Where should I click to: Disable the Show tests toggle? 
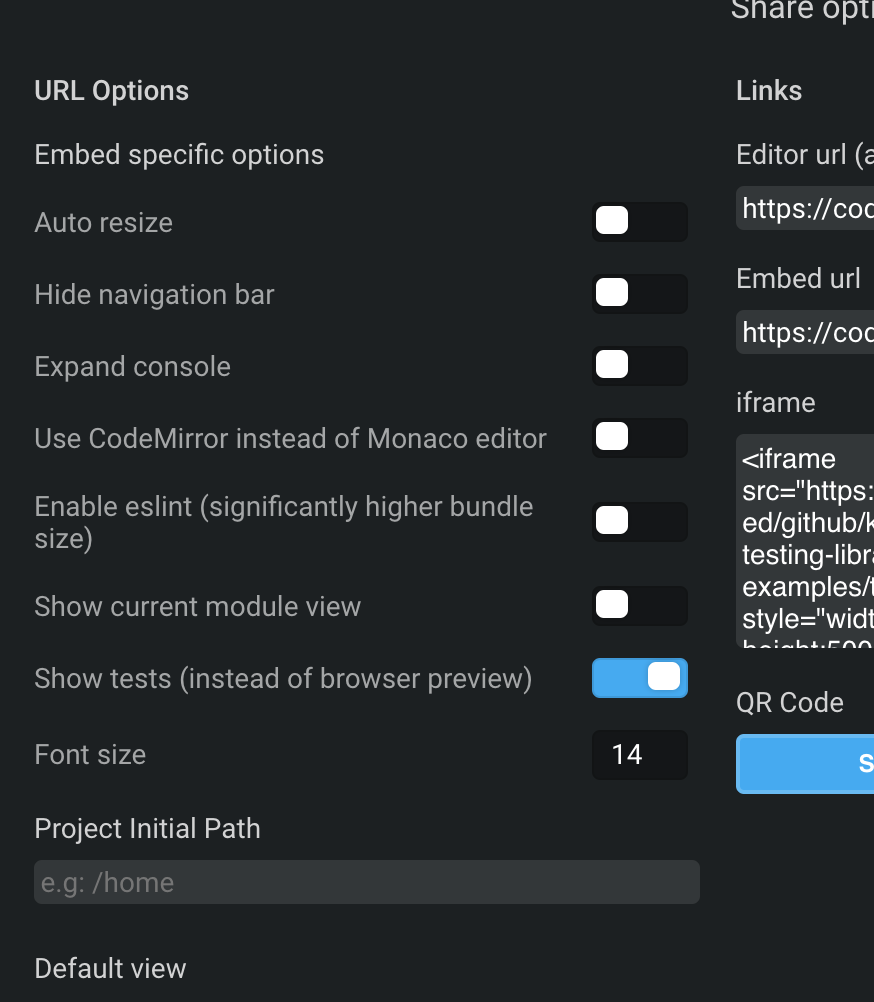point(639,678)
